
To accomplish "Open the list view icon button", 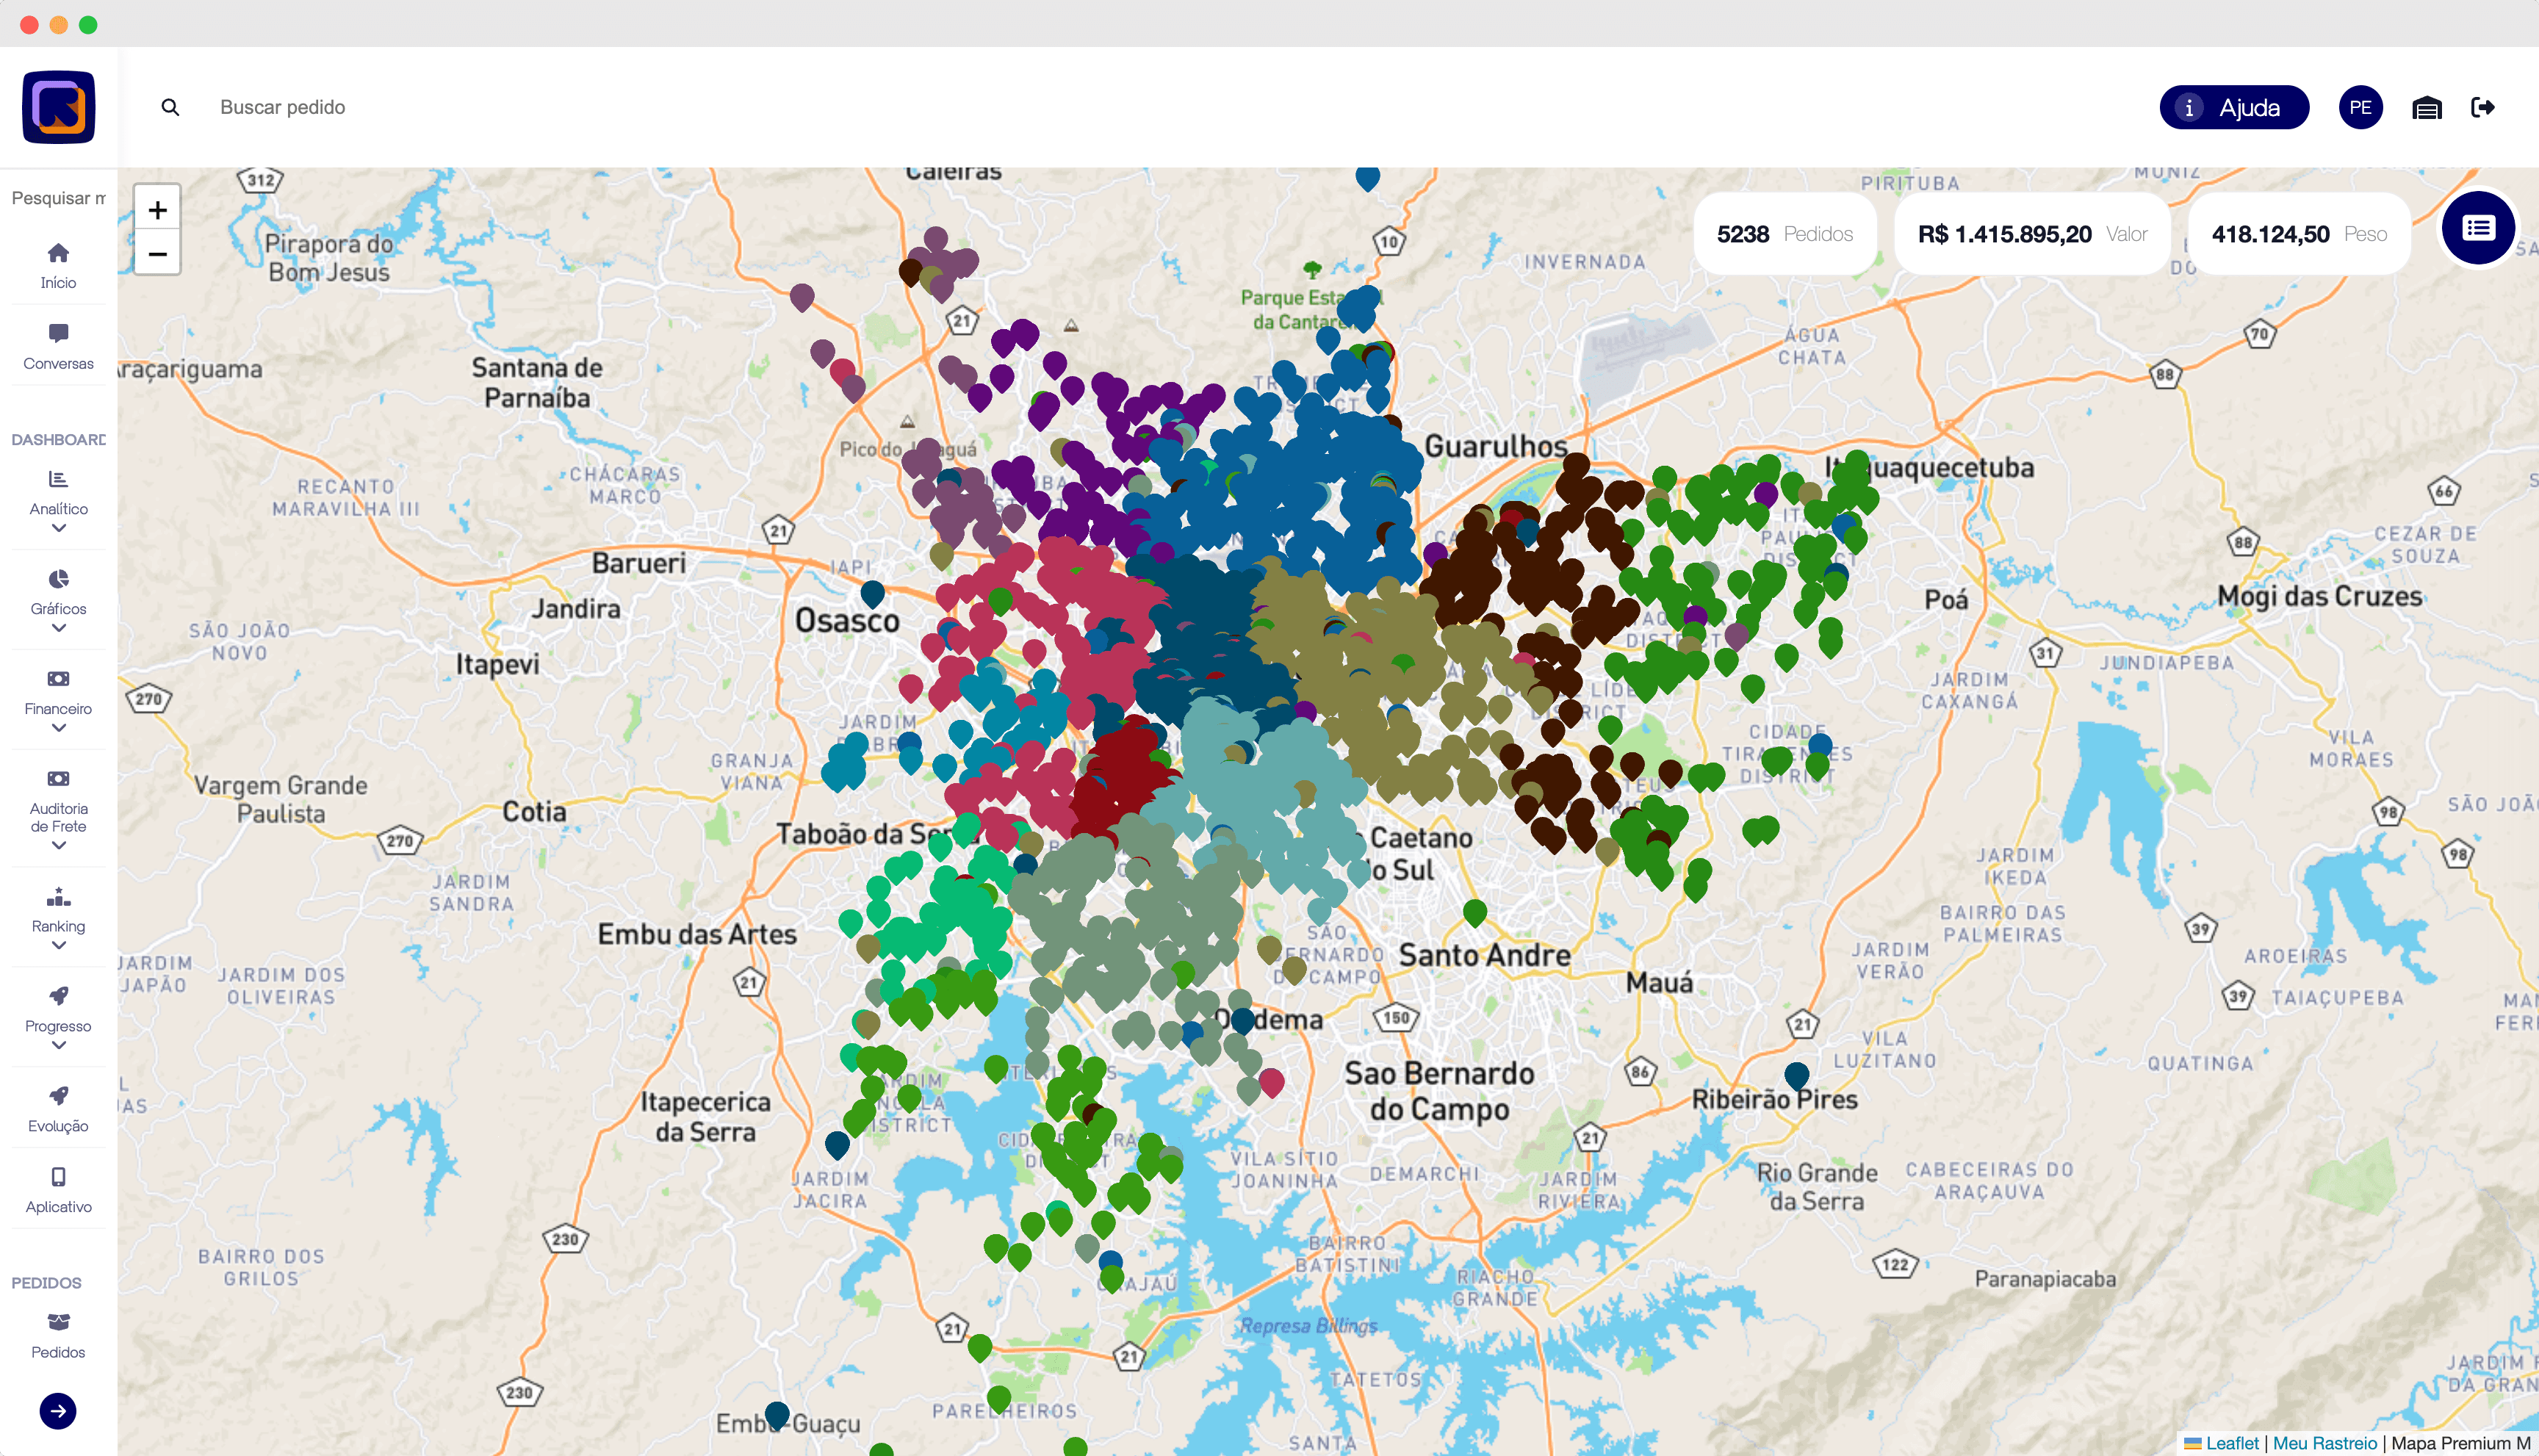I will [x=2477, y=229].
